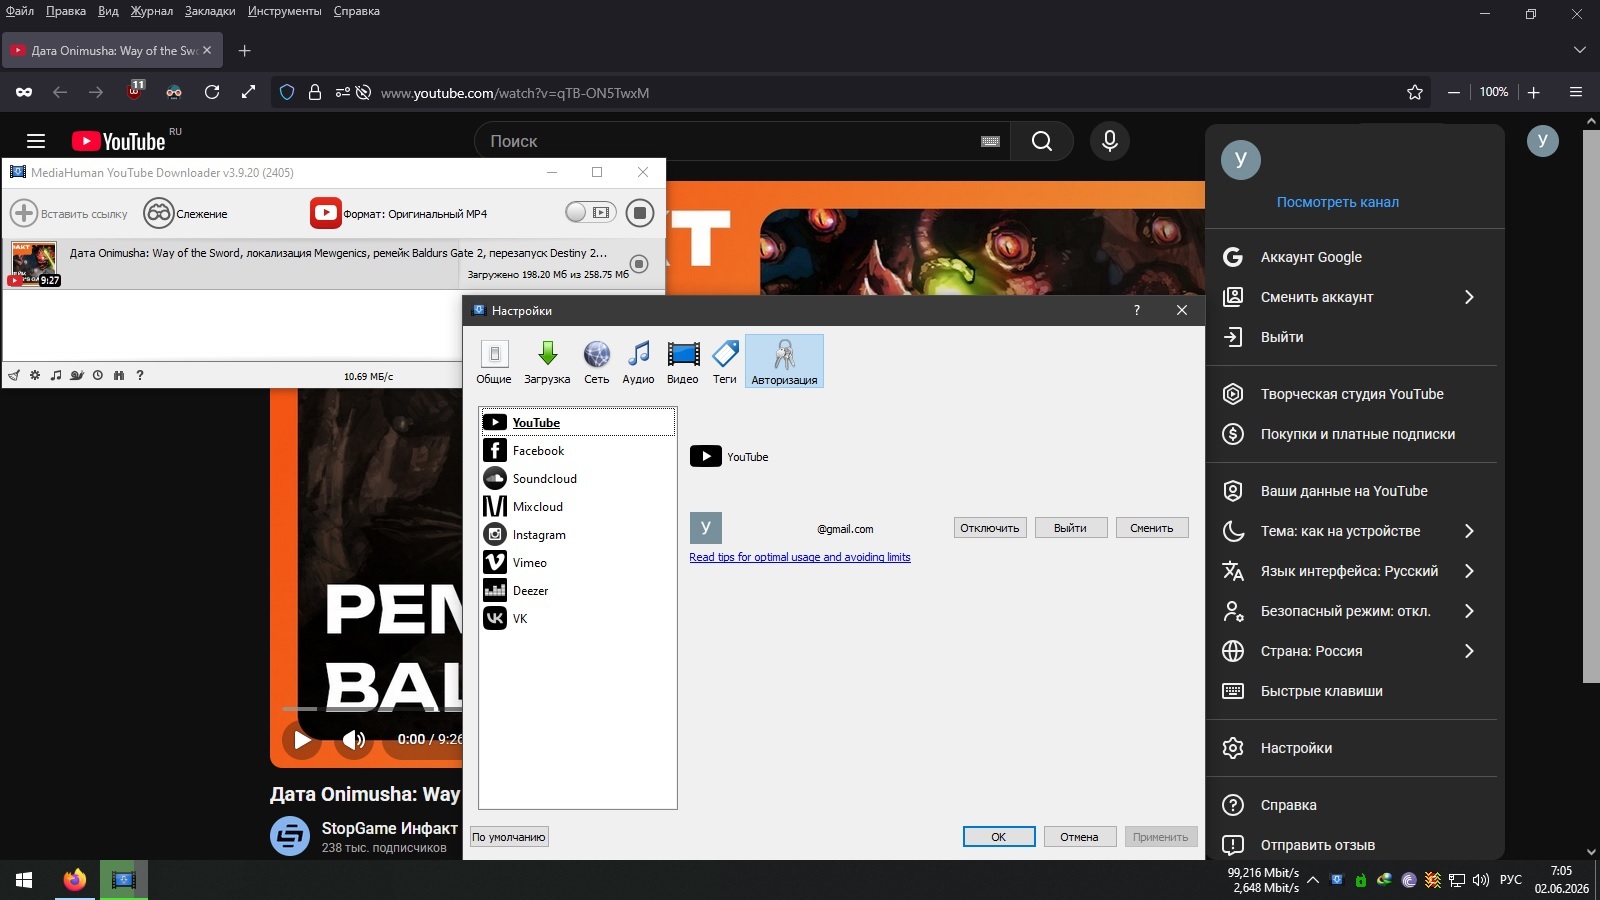Open the Файл menu in Firefox
Screen dimensions: 1600x900
pyautogui.click(x=20, y=11)
